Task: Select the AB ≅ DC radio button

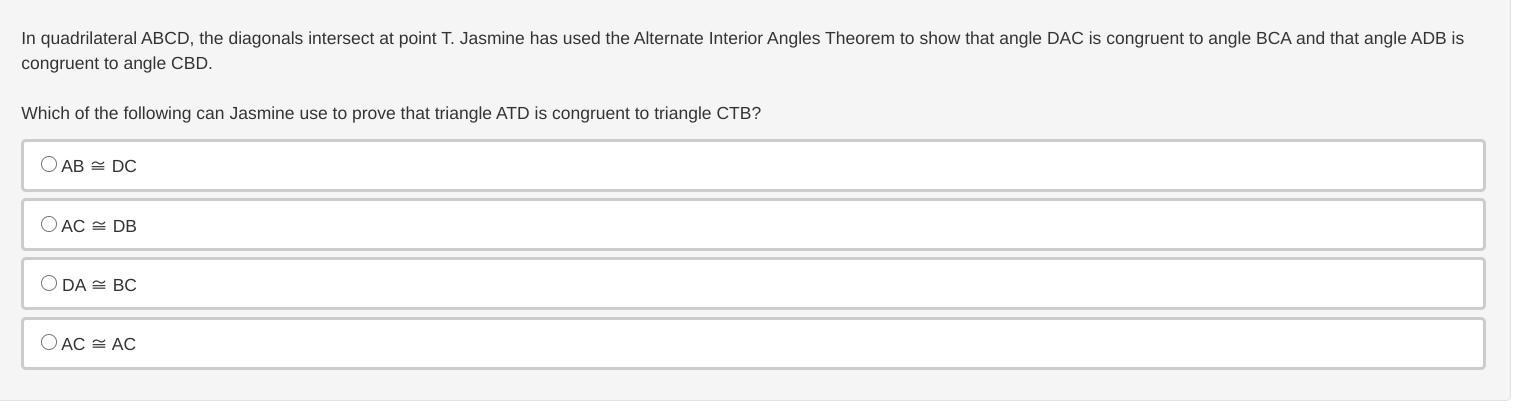Action: [x=49, y=164]
